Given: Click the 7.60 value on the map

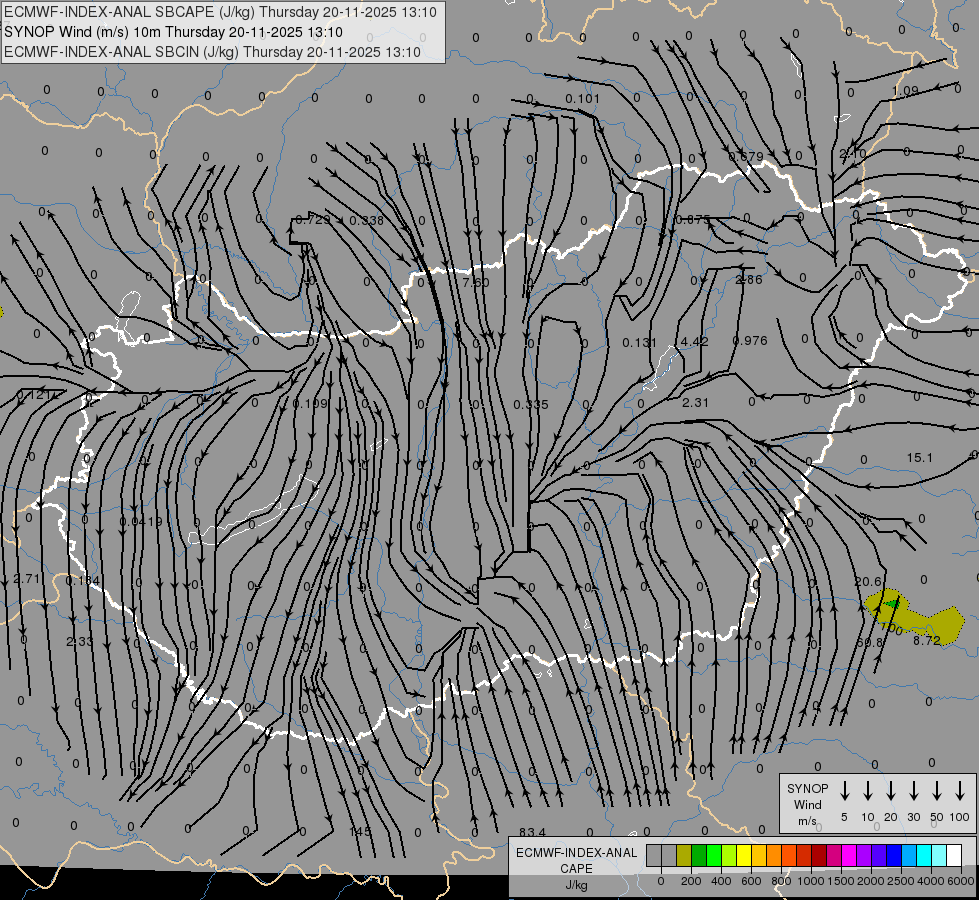Looking at the screenshot, I should [x=476, y=282].
